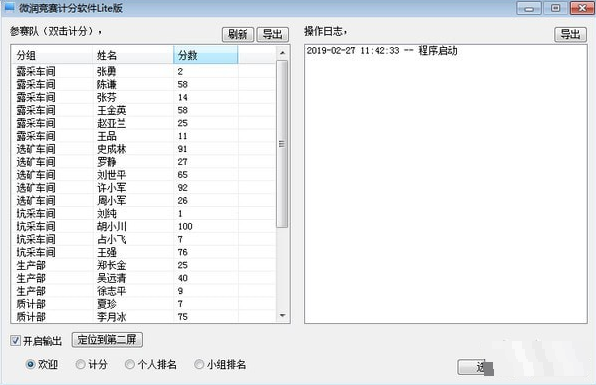Viewport: 596px width, 385px height.
Task: Sort by the 分组 column header
Action: point(52,55)
